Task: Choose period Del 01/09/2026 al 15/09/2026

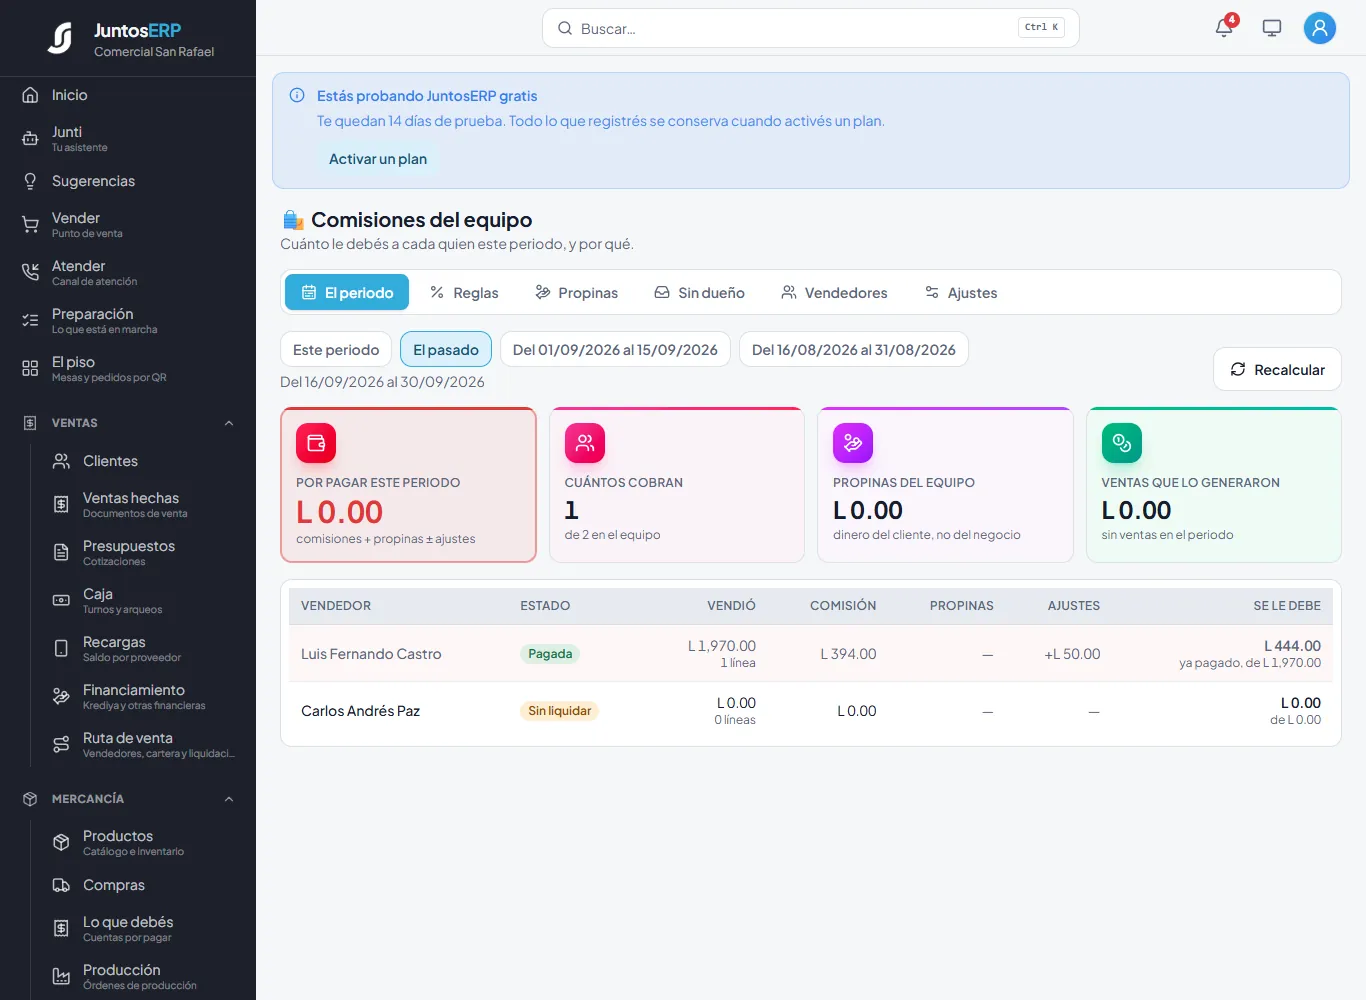Action: click(x=615, y=350)
